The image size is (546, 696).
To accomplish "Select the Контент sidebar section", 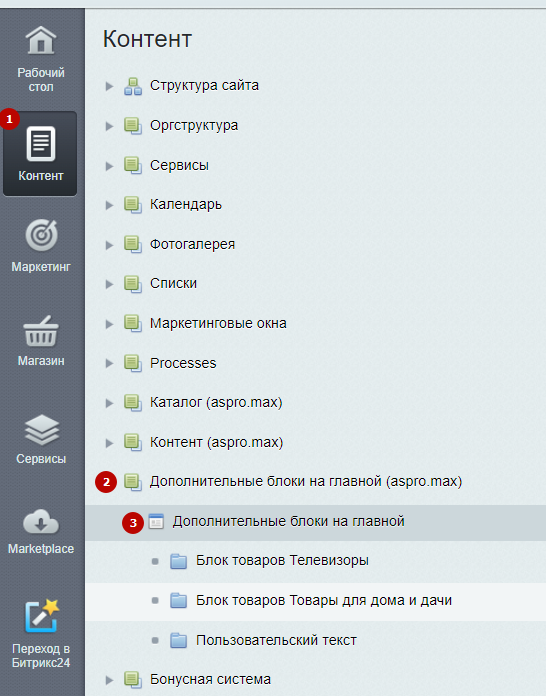I will tap(40, 154).
